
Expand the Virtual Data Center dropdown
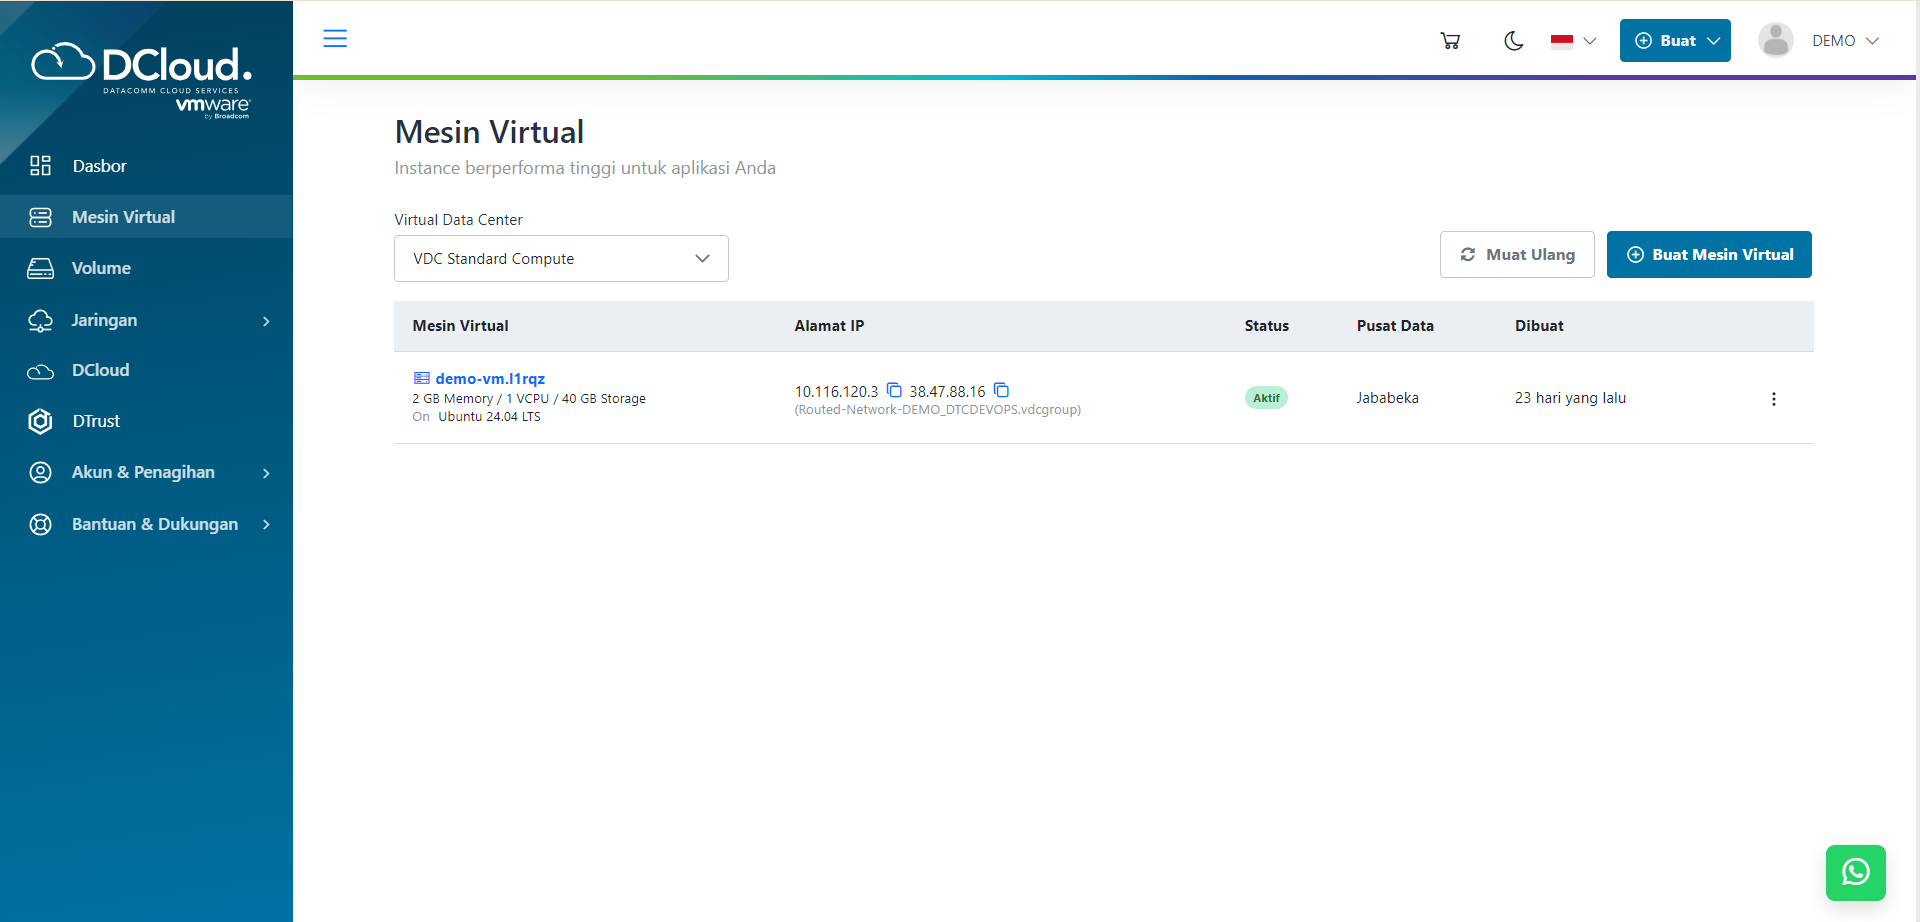[x=561, y=259]
